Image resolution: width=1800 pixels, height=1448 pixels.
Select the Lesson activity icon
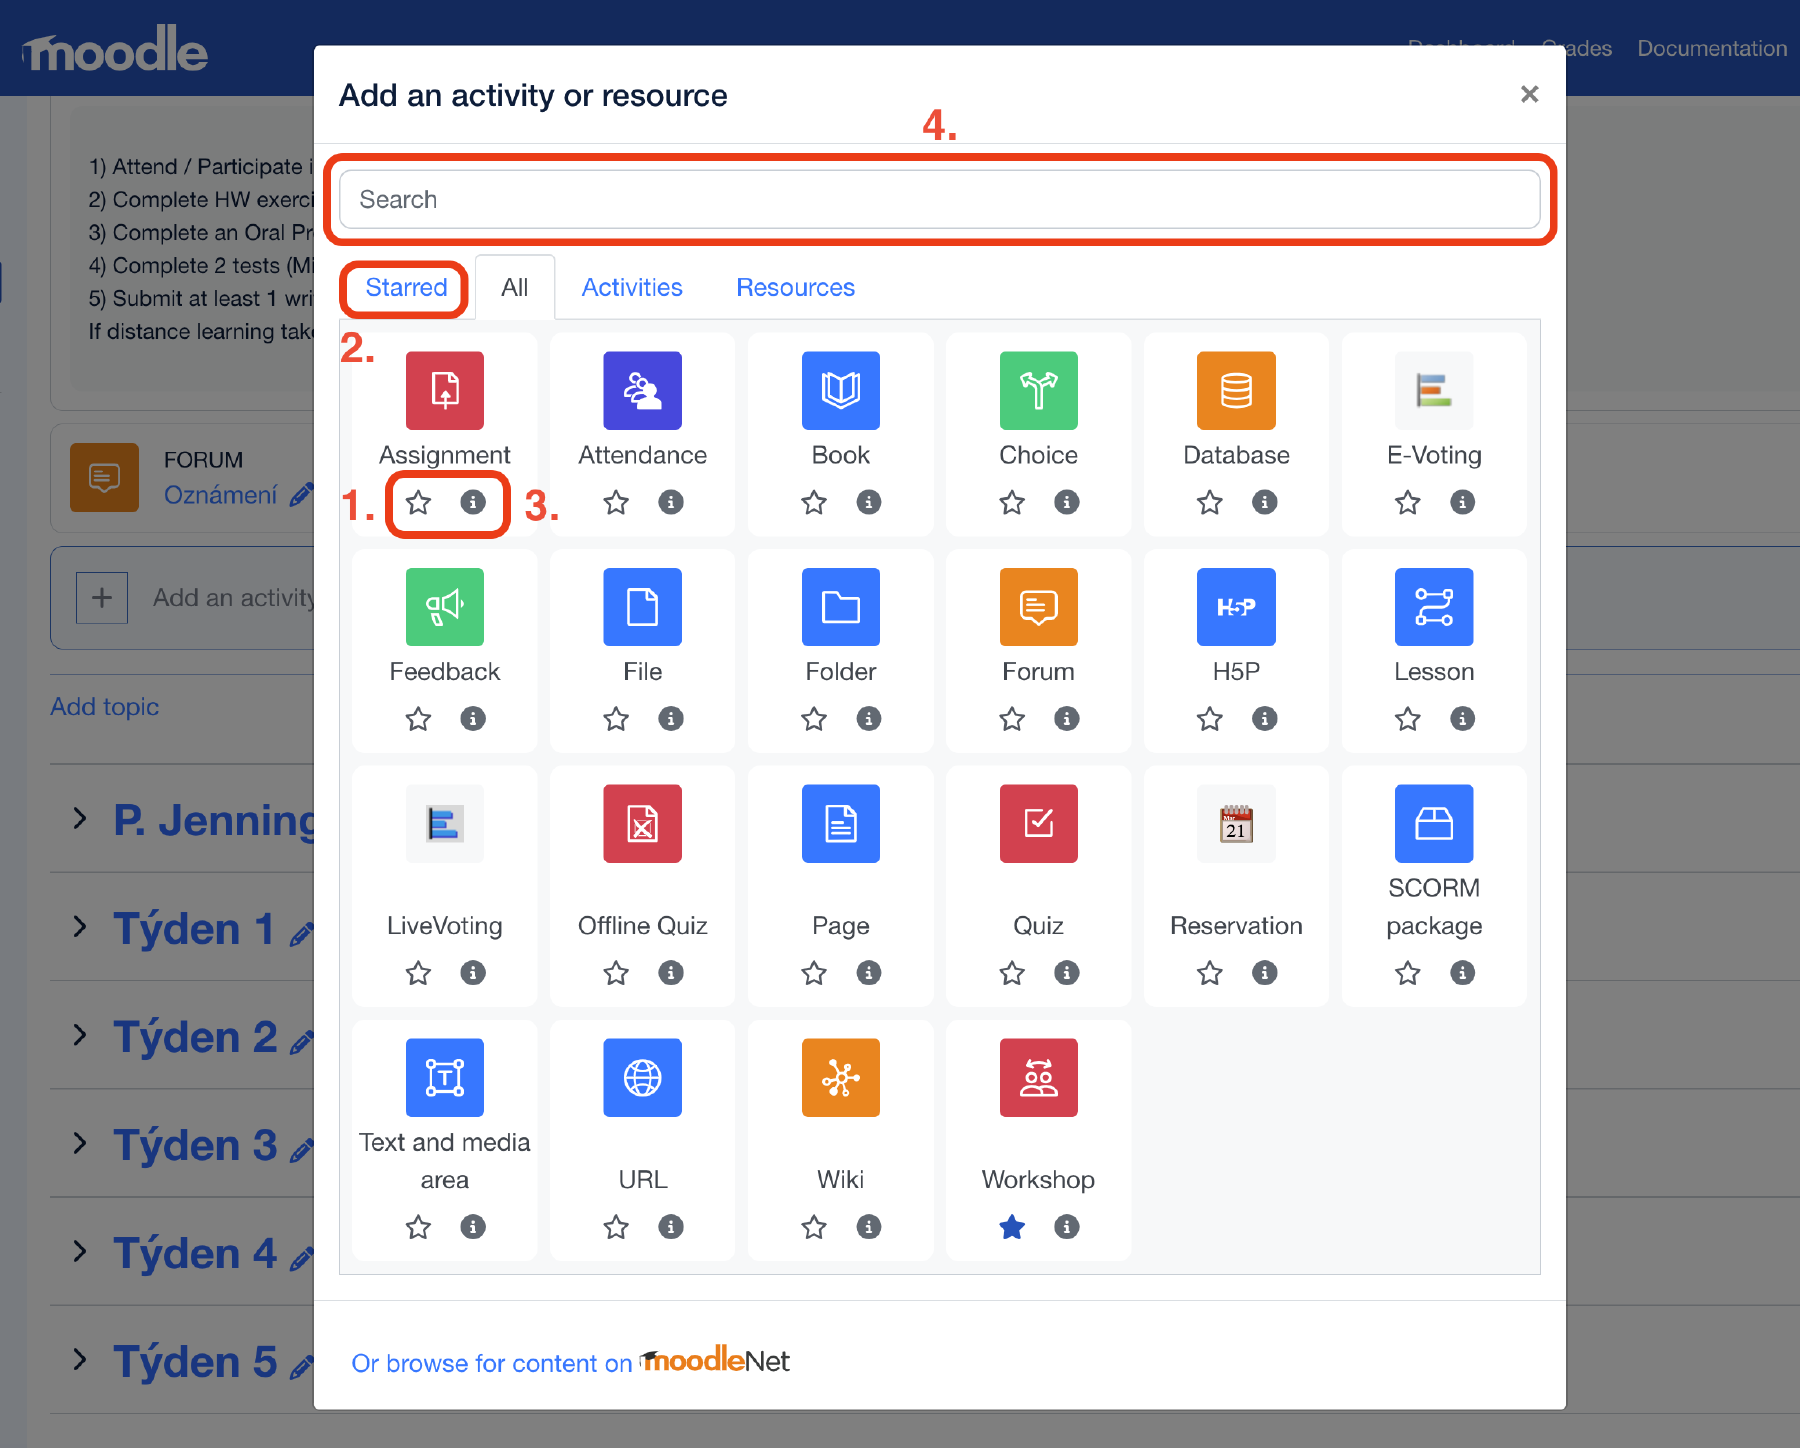(1433, 607)
